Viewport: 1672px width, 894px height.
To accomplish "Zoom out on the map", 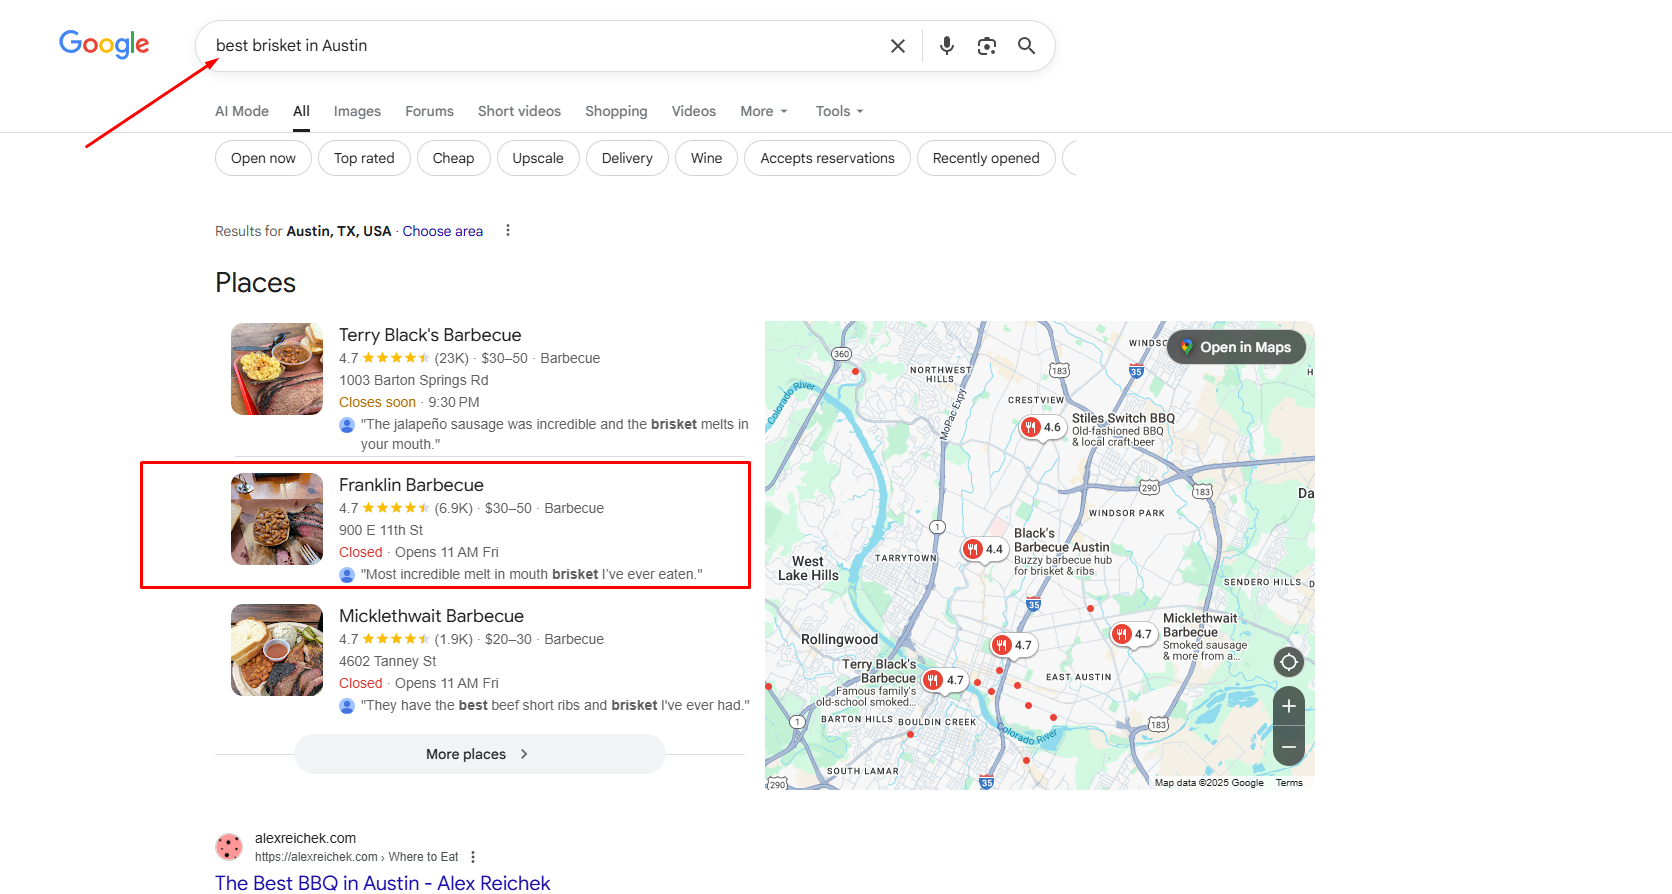I will tap(1289, 747).
